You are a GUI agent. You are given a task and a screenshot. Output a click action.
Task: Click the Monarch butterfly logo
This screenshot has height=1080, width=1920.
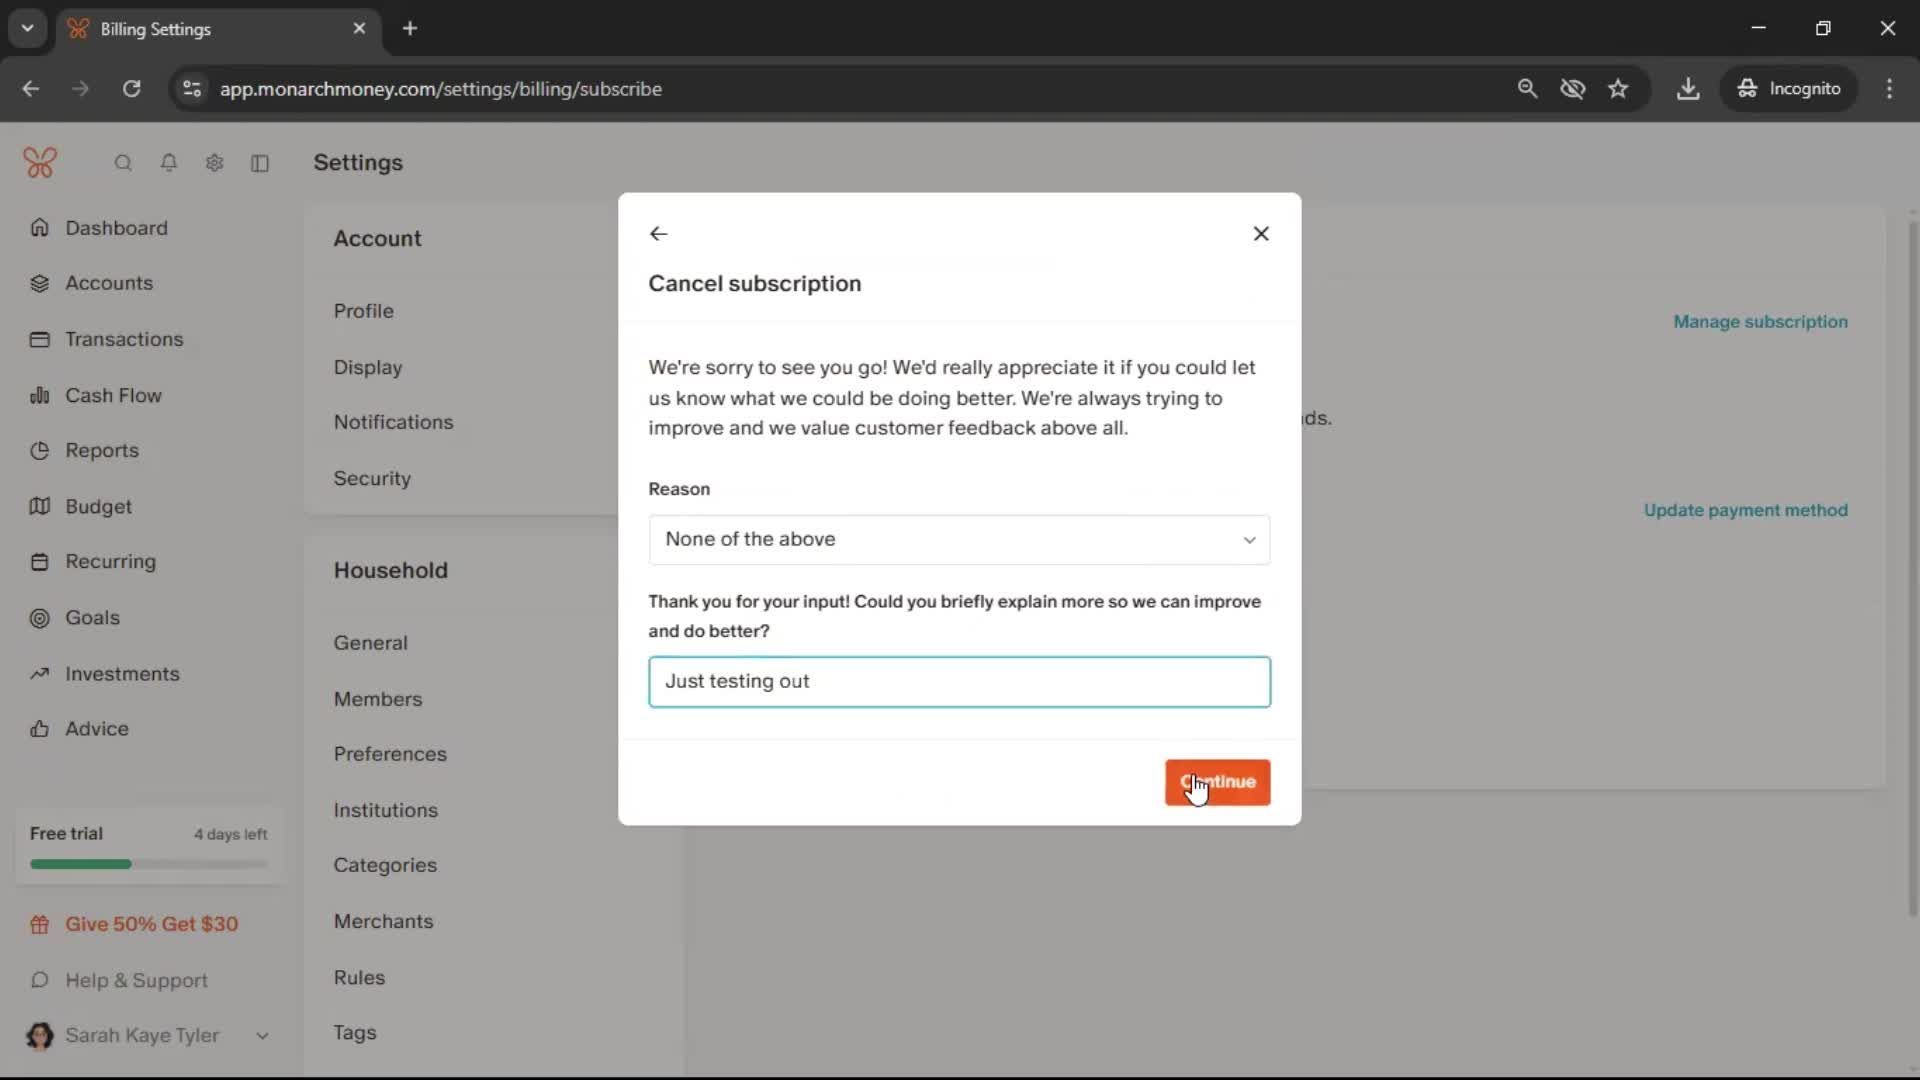[x=40, y=162]
